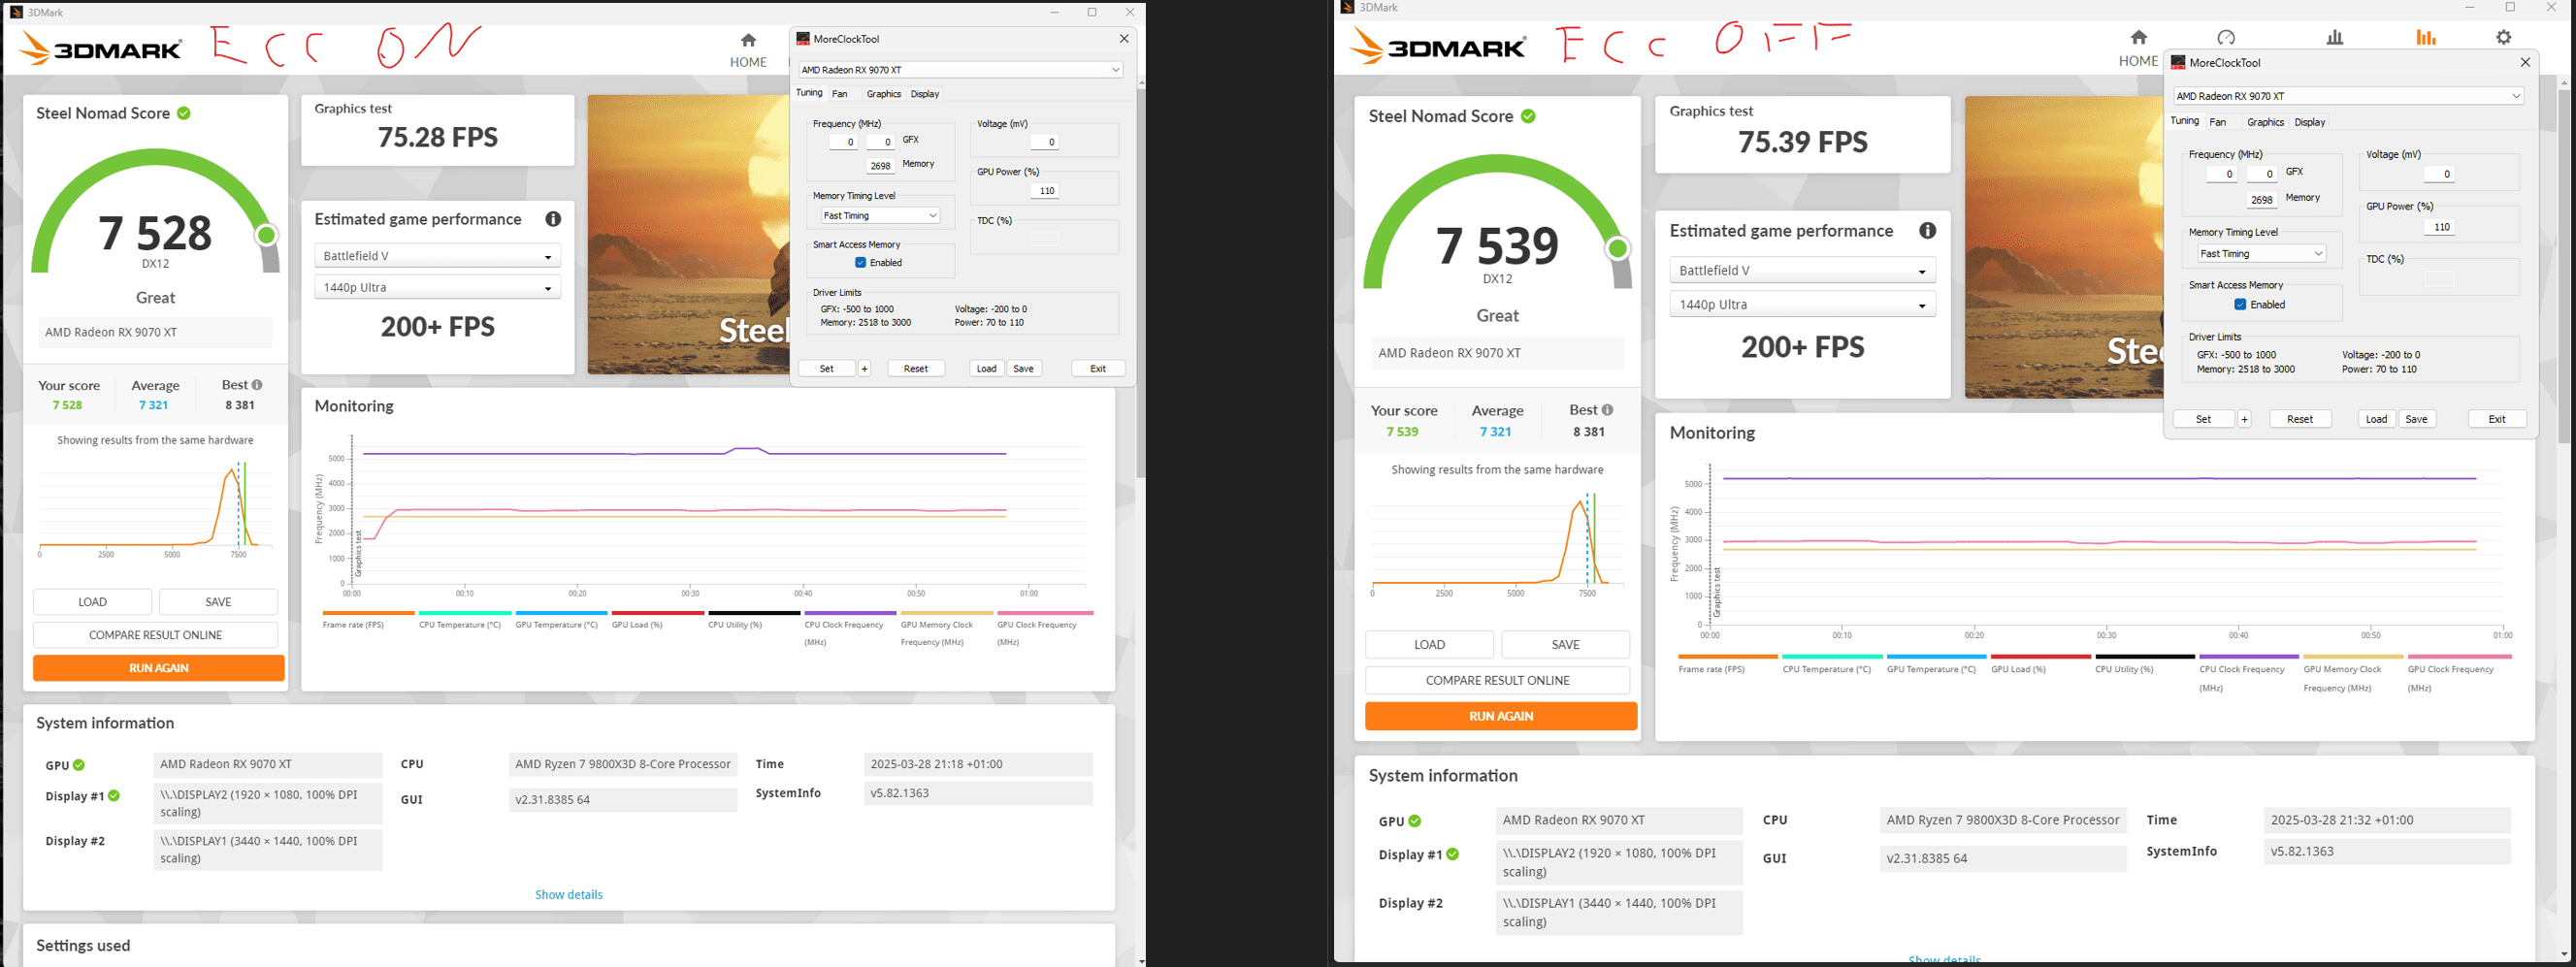Open the AMD Radeon RX 9070 XT device dropdown, 7 539 window
Screen dimensions: 2576x967
point(2348,96)
